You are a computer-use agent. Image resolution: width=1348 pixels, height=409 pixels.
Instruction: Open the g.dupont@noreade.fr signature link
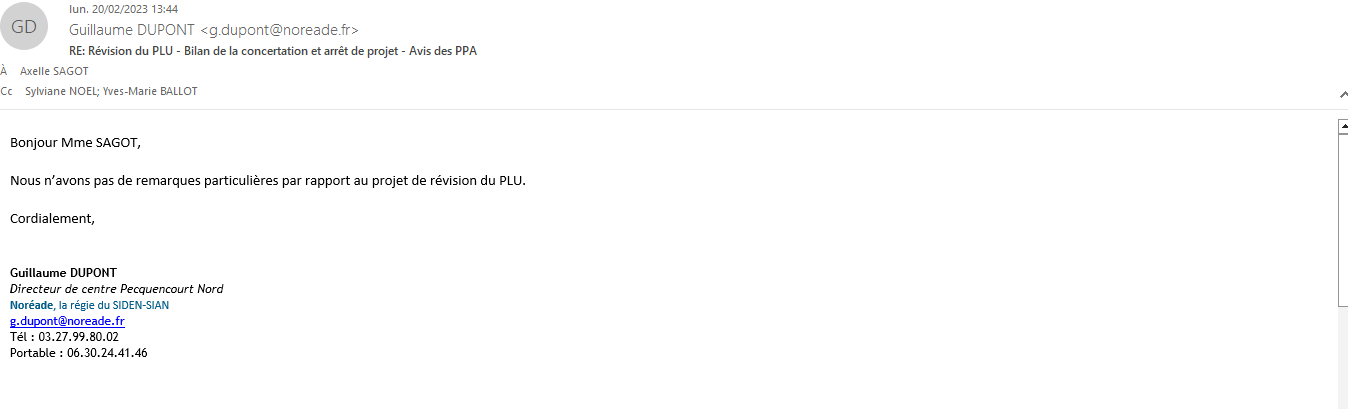[67, 321]
